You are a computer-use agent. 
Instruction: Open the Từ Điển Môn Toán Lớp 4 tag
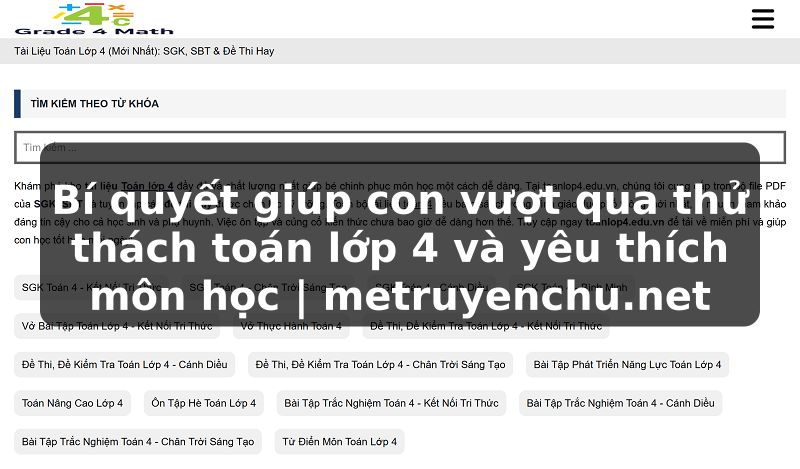pyautogui.click(x=339, y=441)
